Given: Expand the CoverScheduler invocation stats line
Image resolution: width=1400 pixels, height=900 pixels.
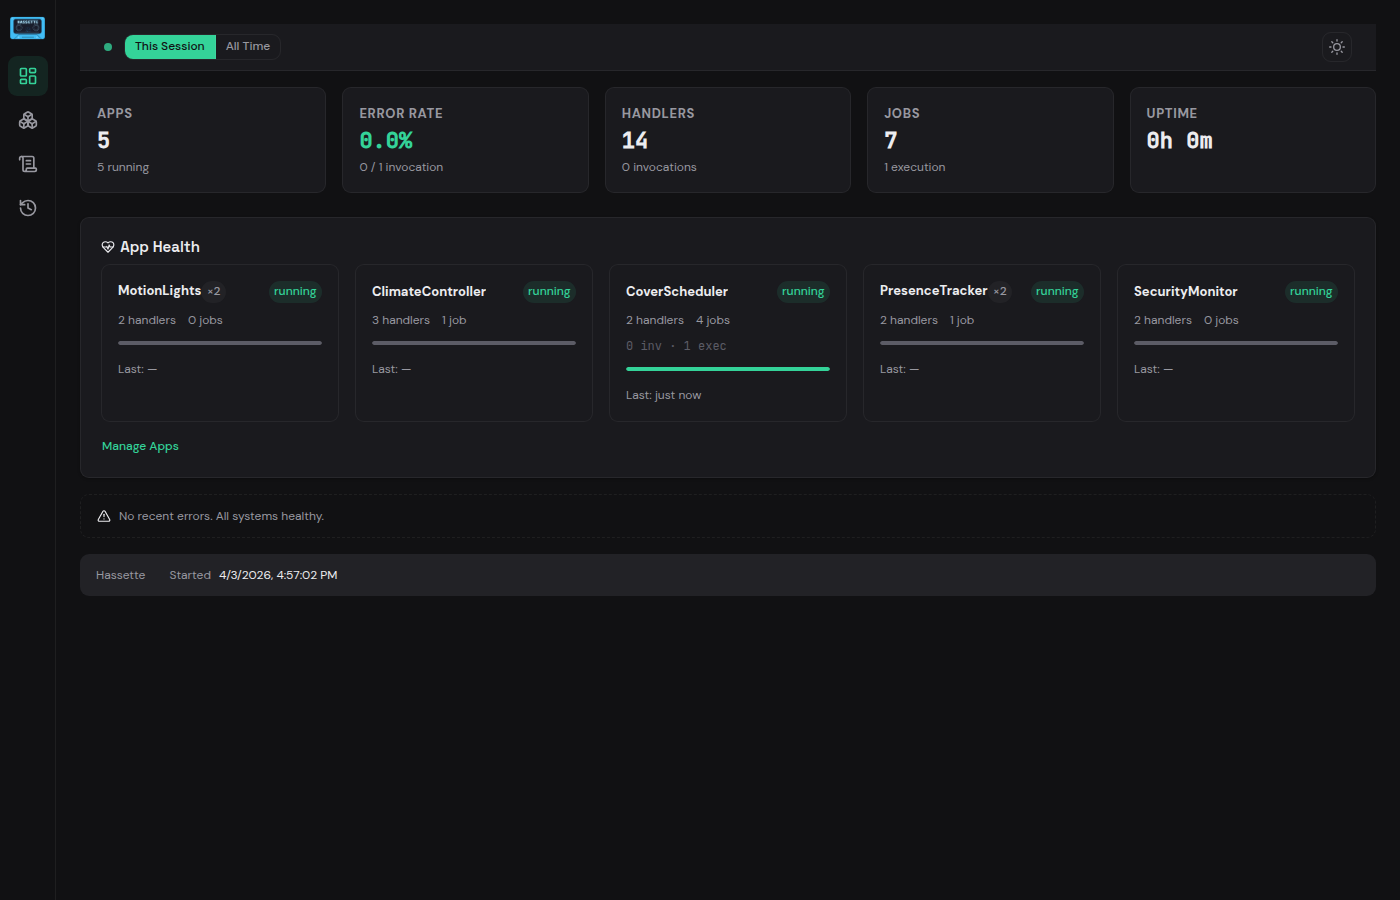Looking at the screenshot, I should coord(676,345).
